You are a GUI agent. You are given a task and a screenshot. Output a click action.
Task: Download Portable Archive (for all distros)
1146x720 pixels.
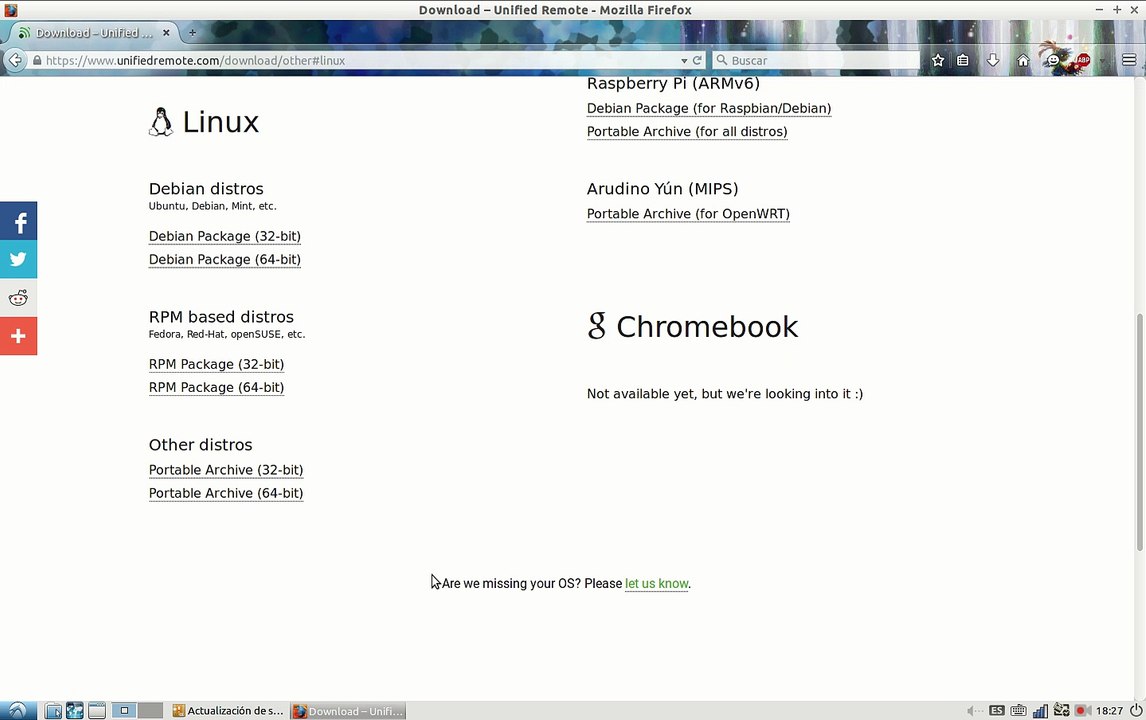(687, 132)
